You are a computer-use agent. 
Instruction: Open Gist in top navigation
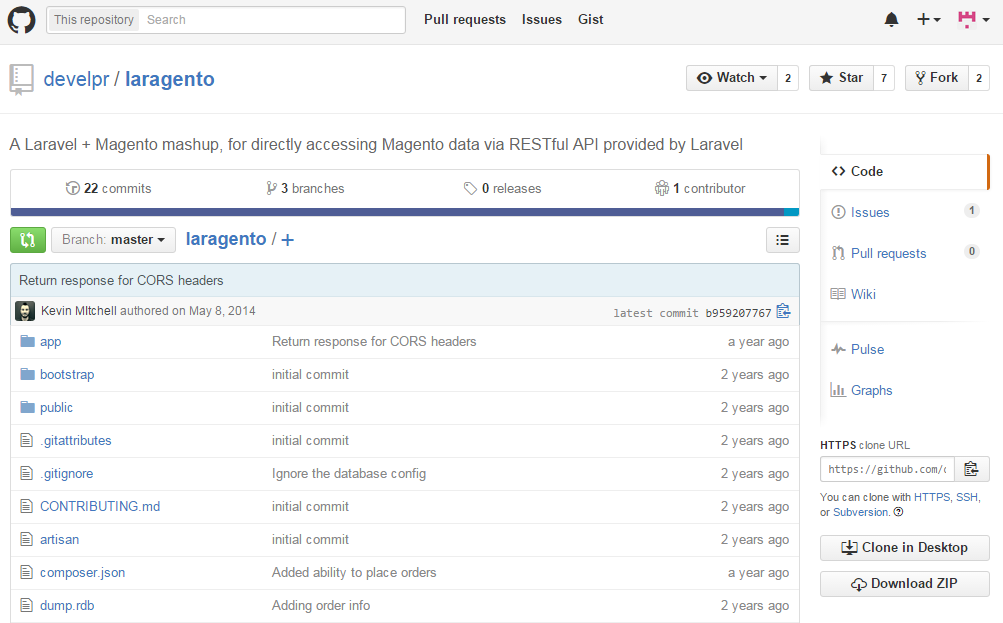click(x=590, y=20)
